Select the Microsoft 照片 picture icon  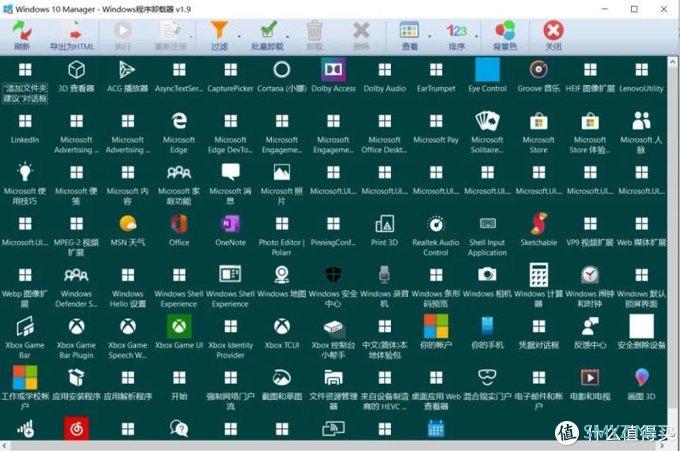tap(282, 172)
